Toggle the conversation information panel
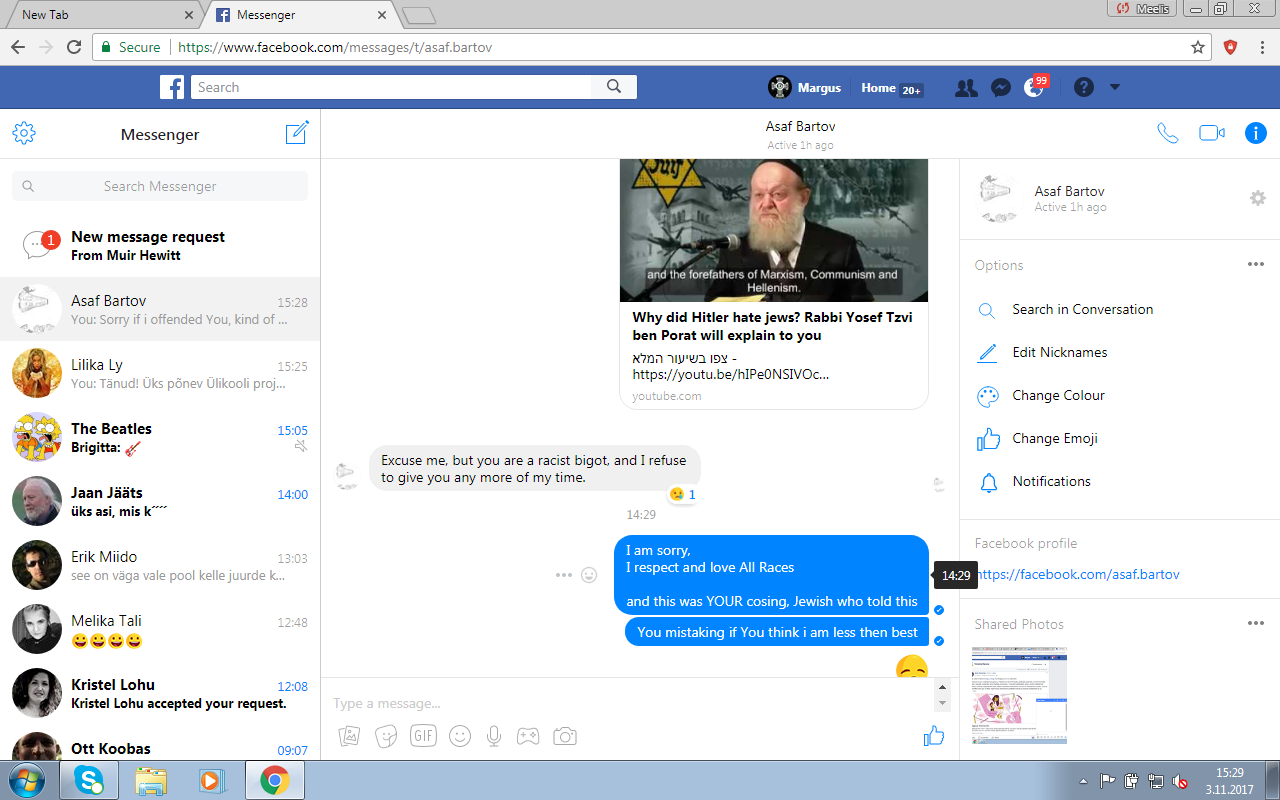 (x=1256, y=133)
